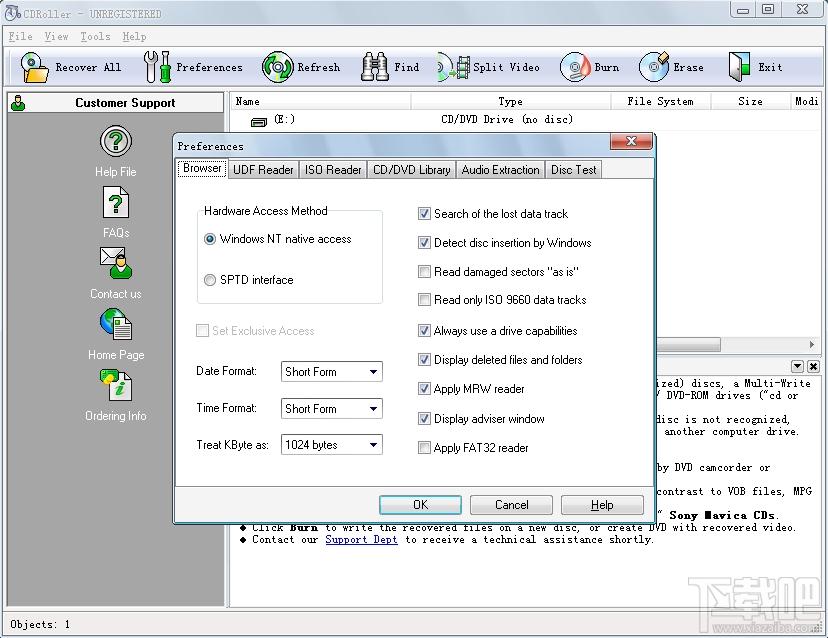Follow the Support Dept link

[361, 539]
